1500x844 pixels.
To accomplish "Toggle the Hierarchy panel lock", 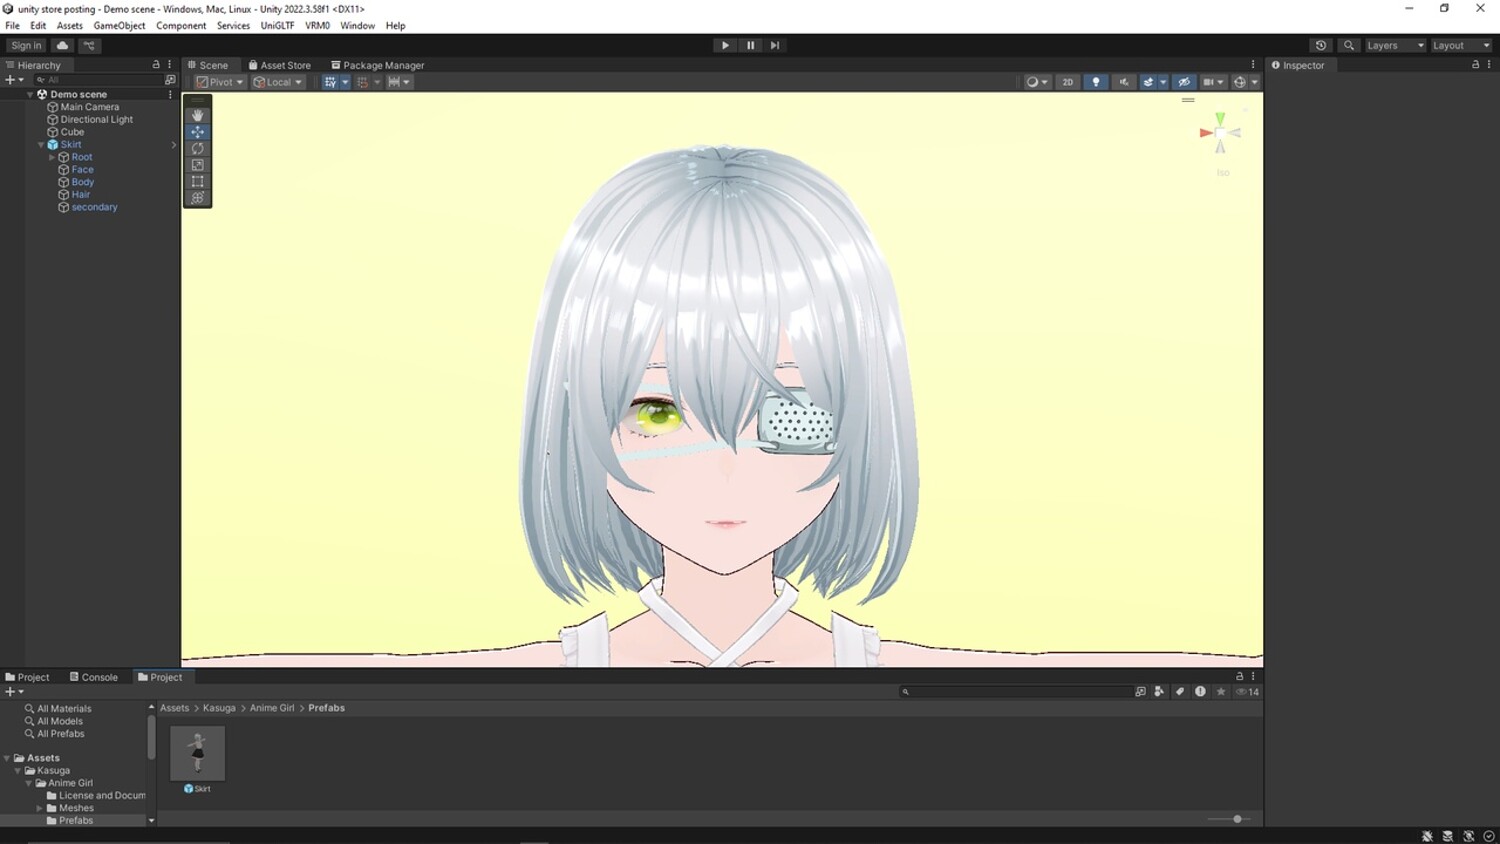I will [x=156, y=64].
